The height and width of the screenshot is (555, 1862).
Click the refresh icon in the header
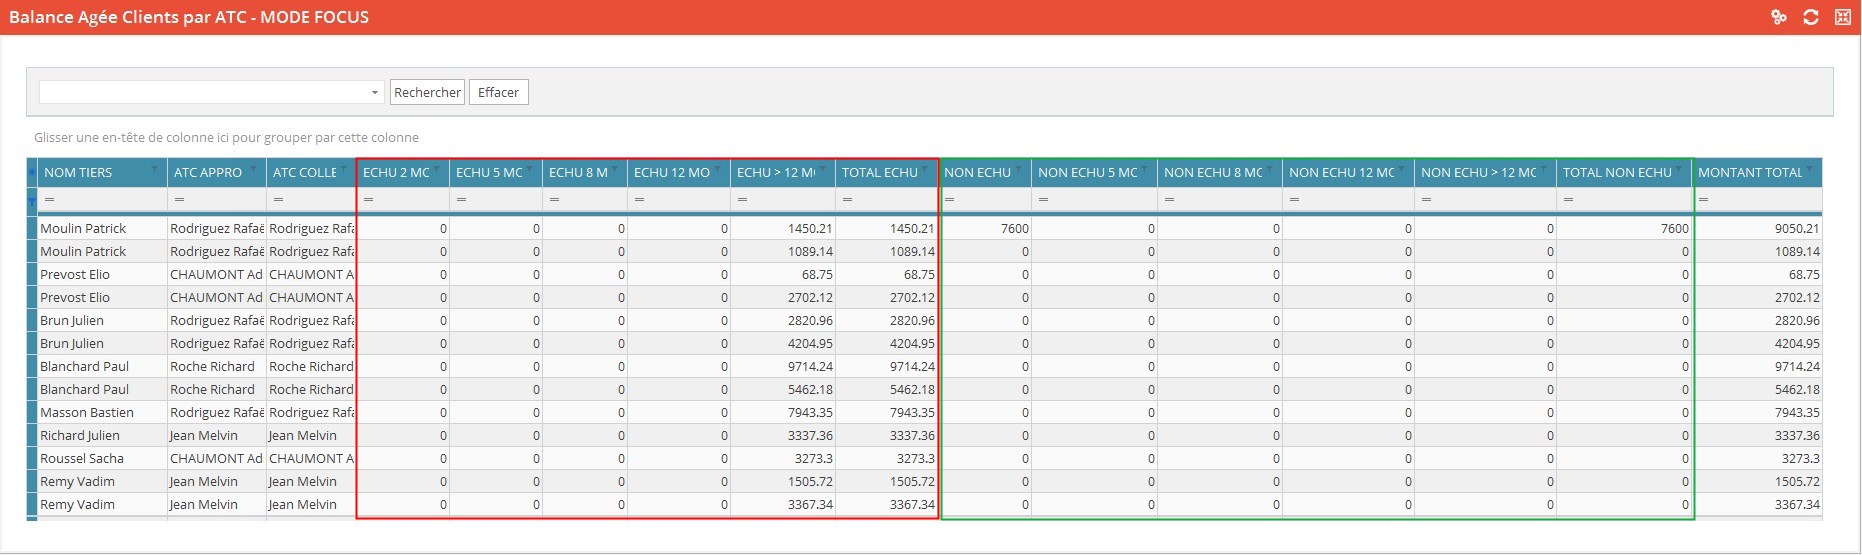1810,17
